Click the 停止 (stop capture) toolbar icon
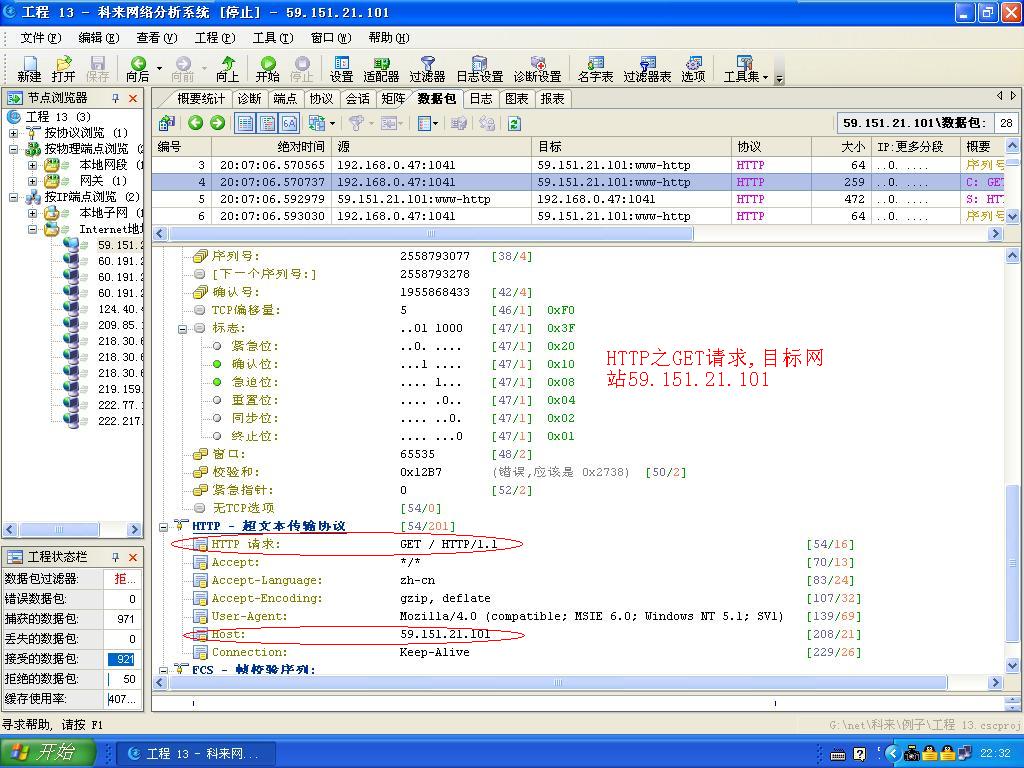 (x=301, y=68)
